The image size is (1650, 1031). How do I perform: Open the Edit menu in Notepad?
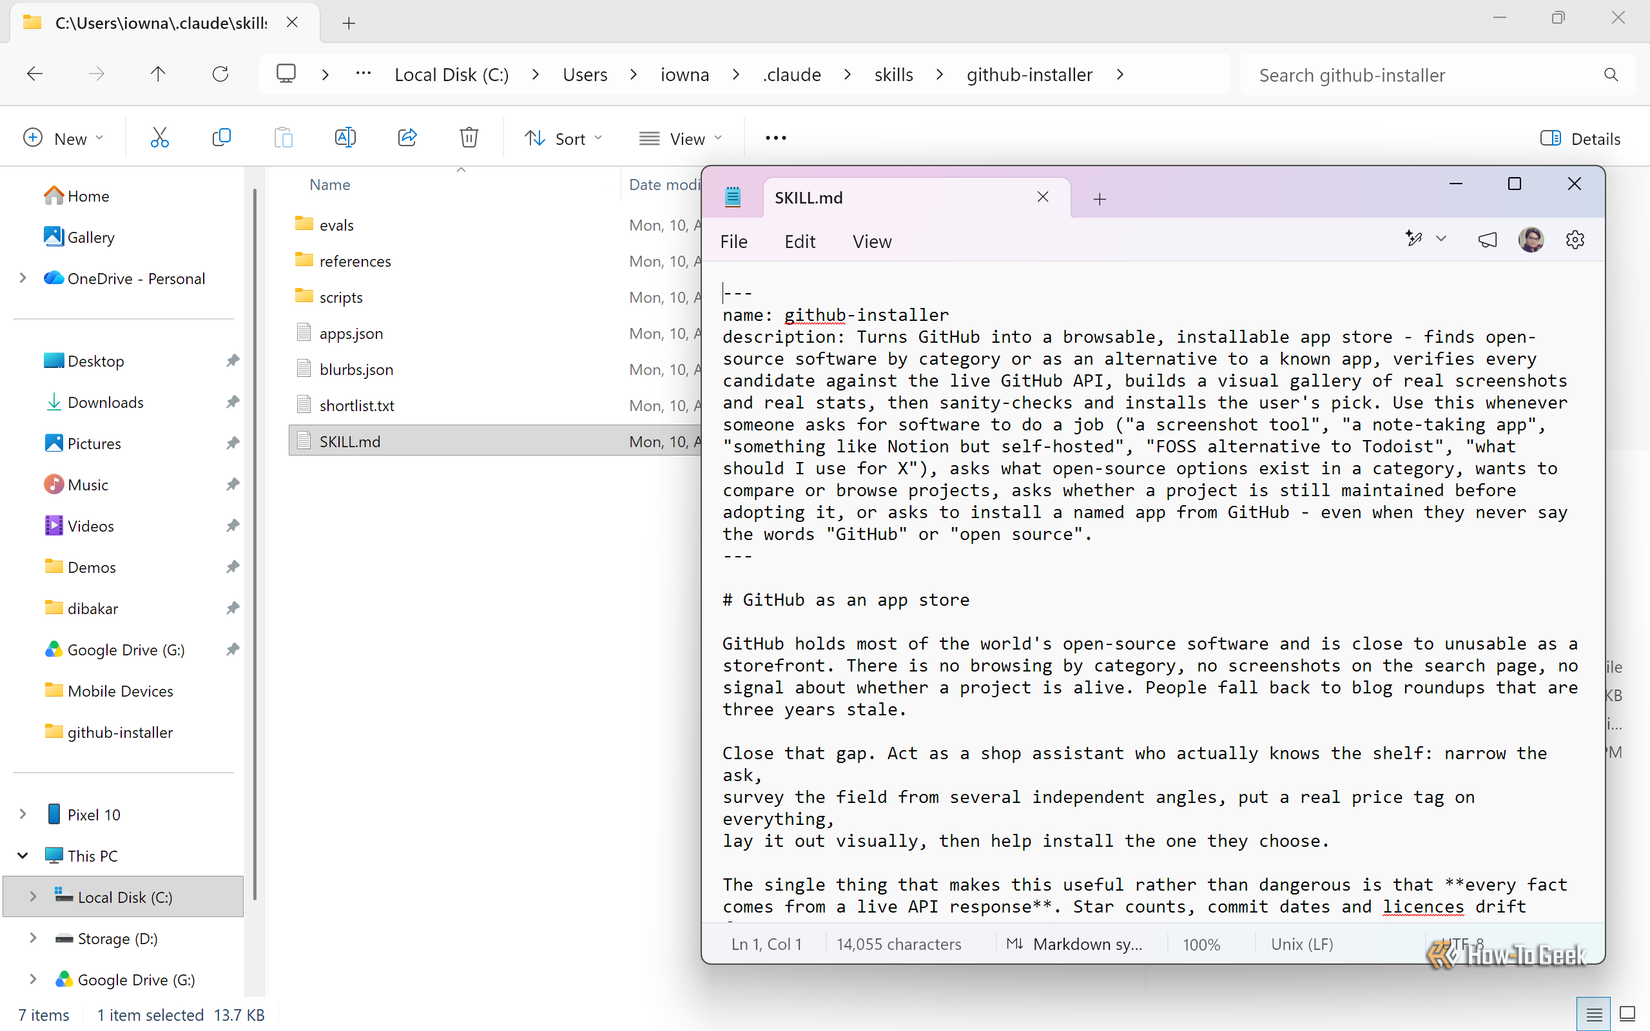pos(800,241)
